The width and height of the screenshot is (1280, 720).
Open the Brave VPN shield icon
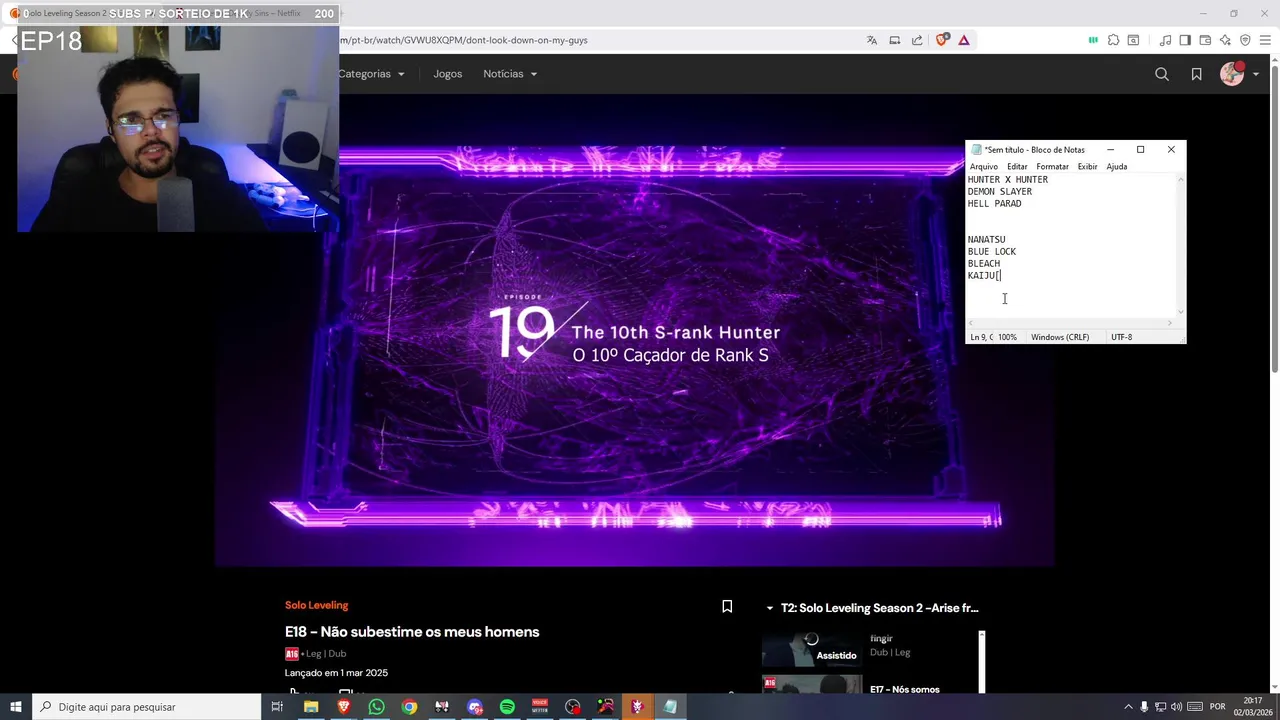pos(1245,40)
